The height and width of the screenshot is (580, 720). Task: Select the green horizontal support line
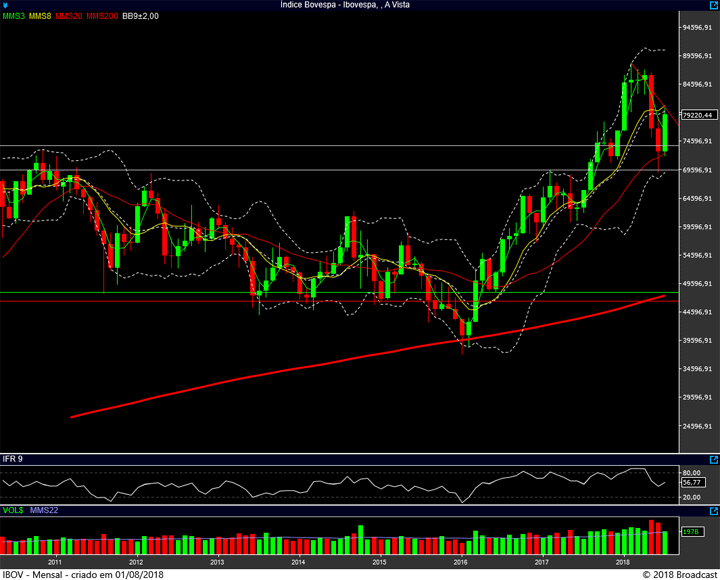tap(300, 293)
